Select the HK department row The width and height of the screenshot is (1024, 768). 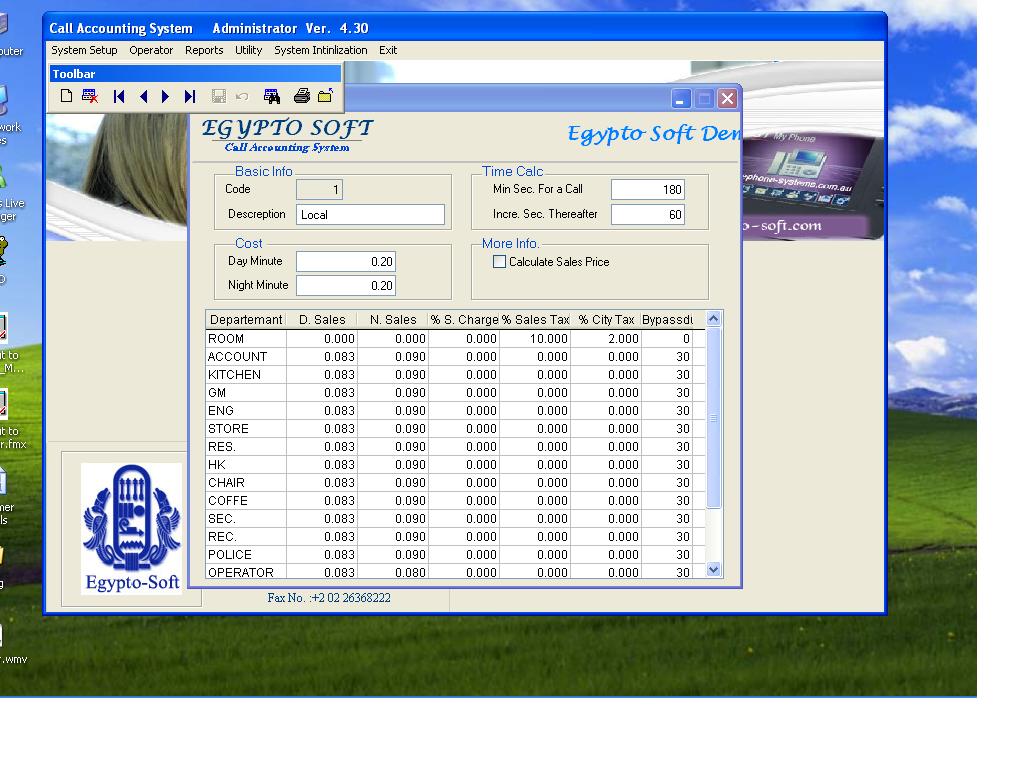[455, 465]
